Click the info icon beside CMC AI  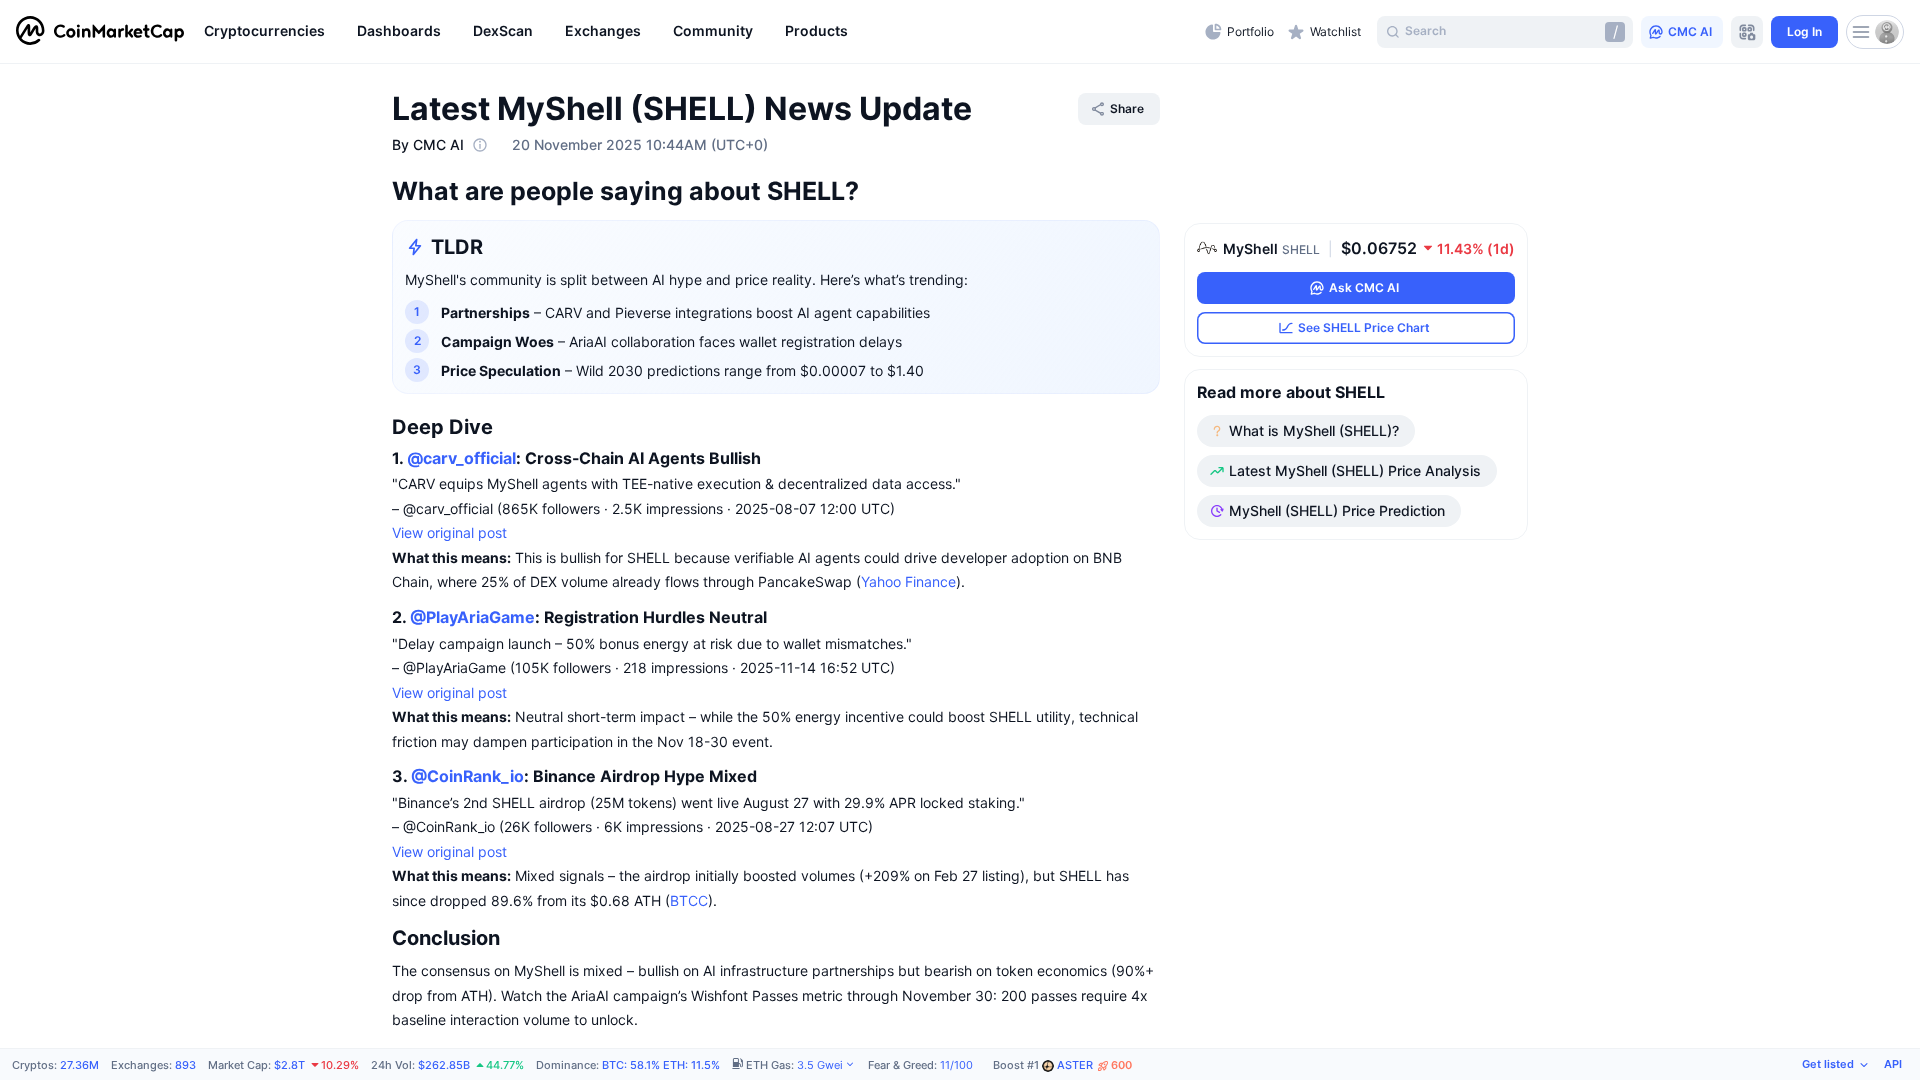click(x=480, y=145)
